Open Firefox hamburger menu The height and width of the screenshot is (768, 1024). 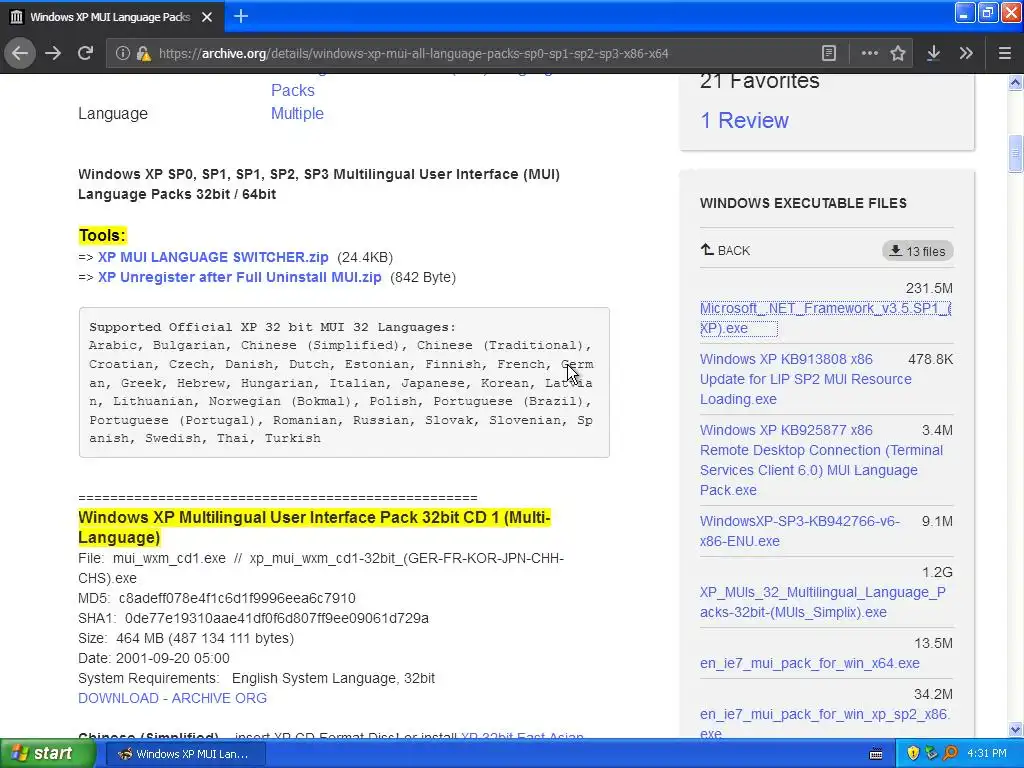point(1004,54)
